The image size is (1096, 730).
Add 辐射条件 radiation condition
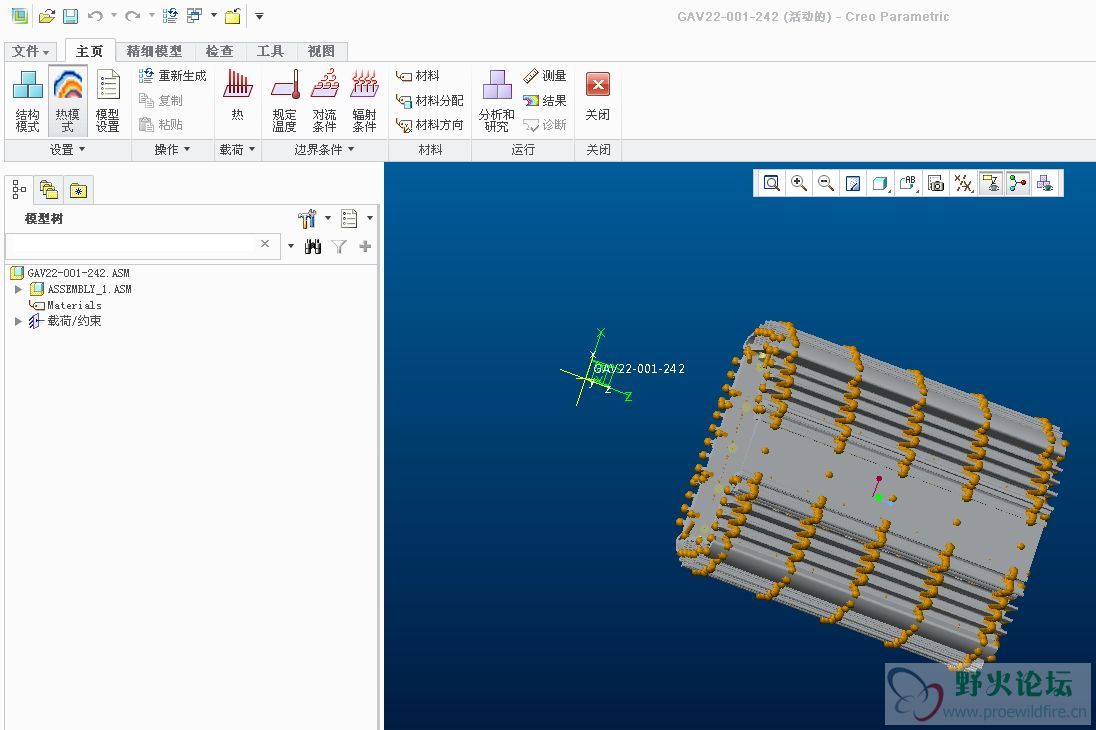364,101
